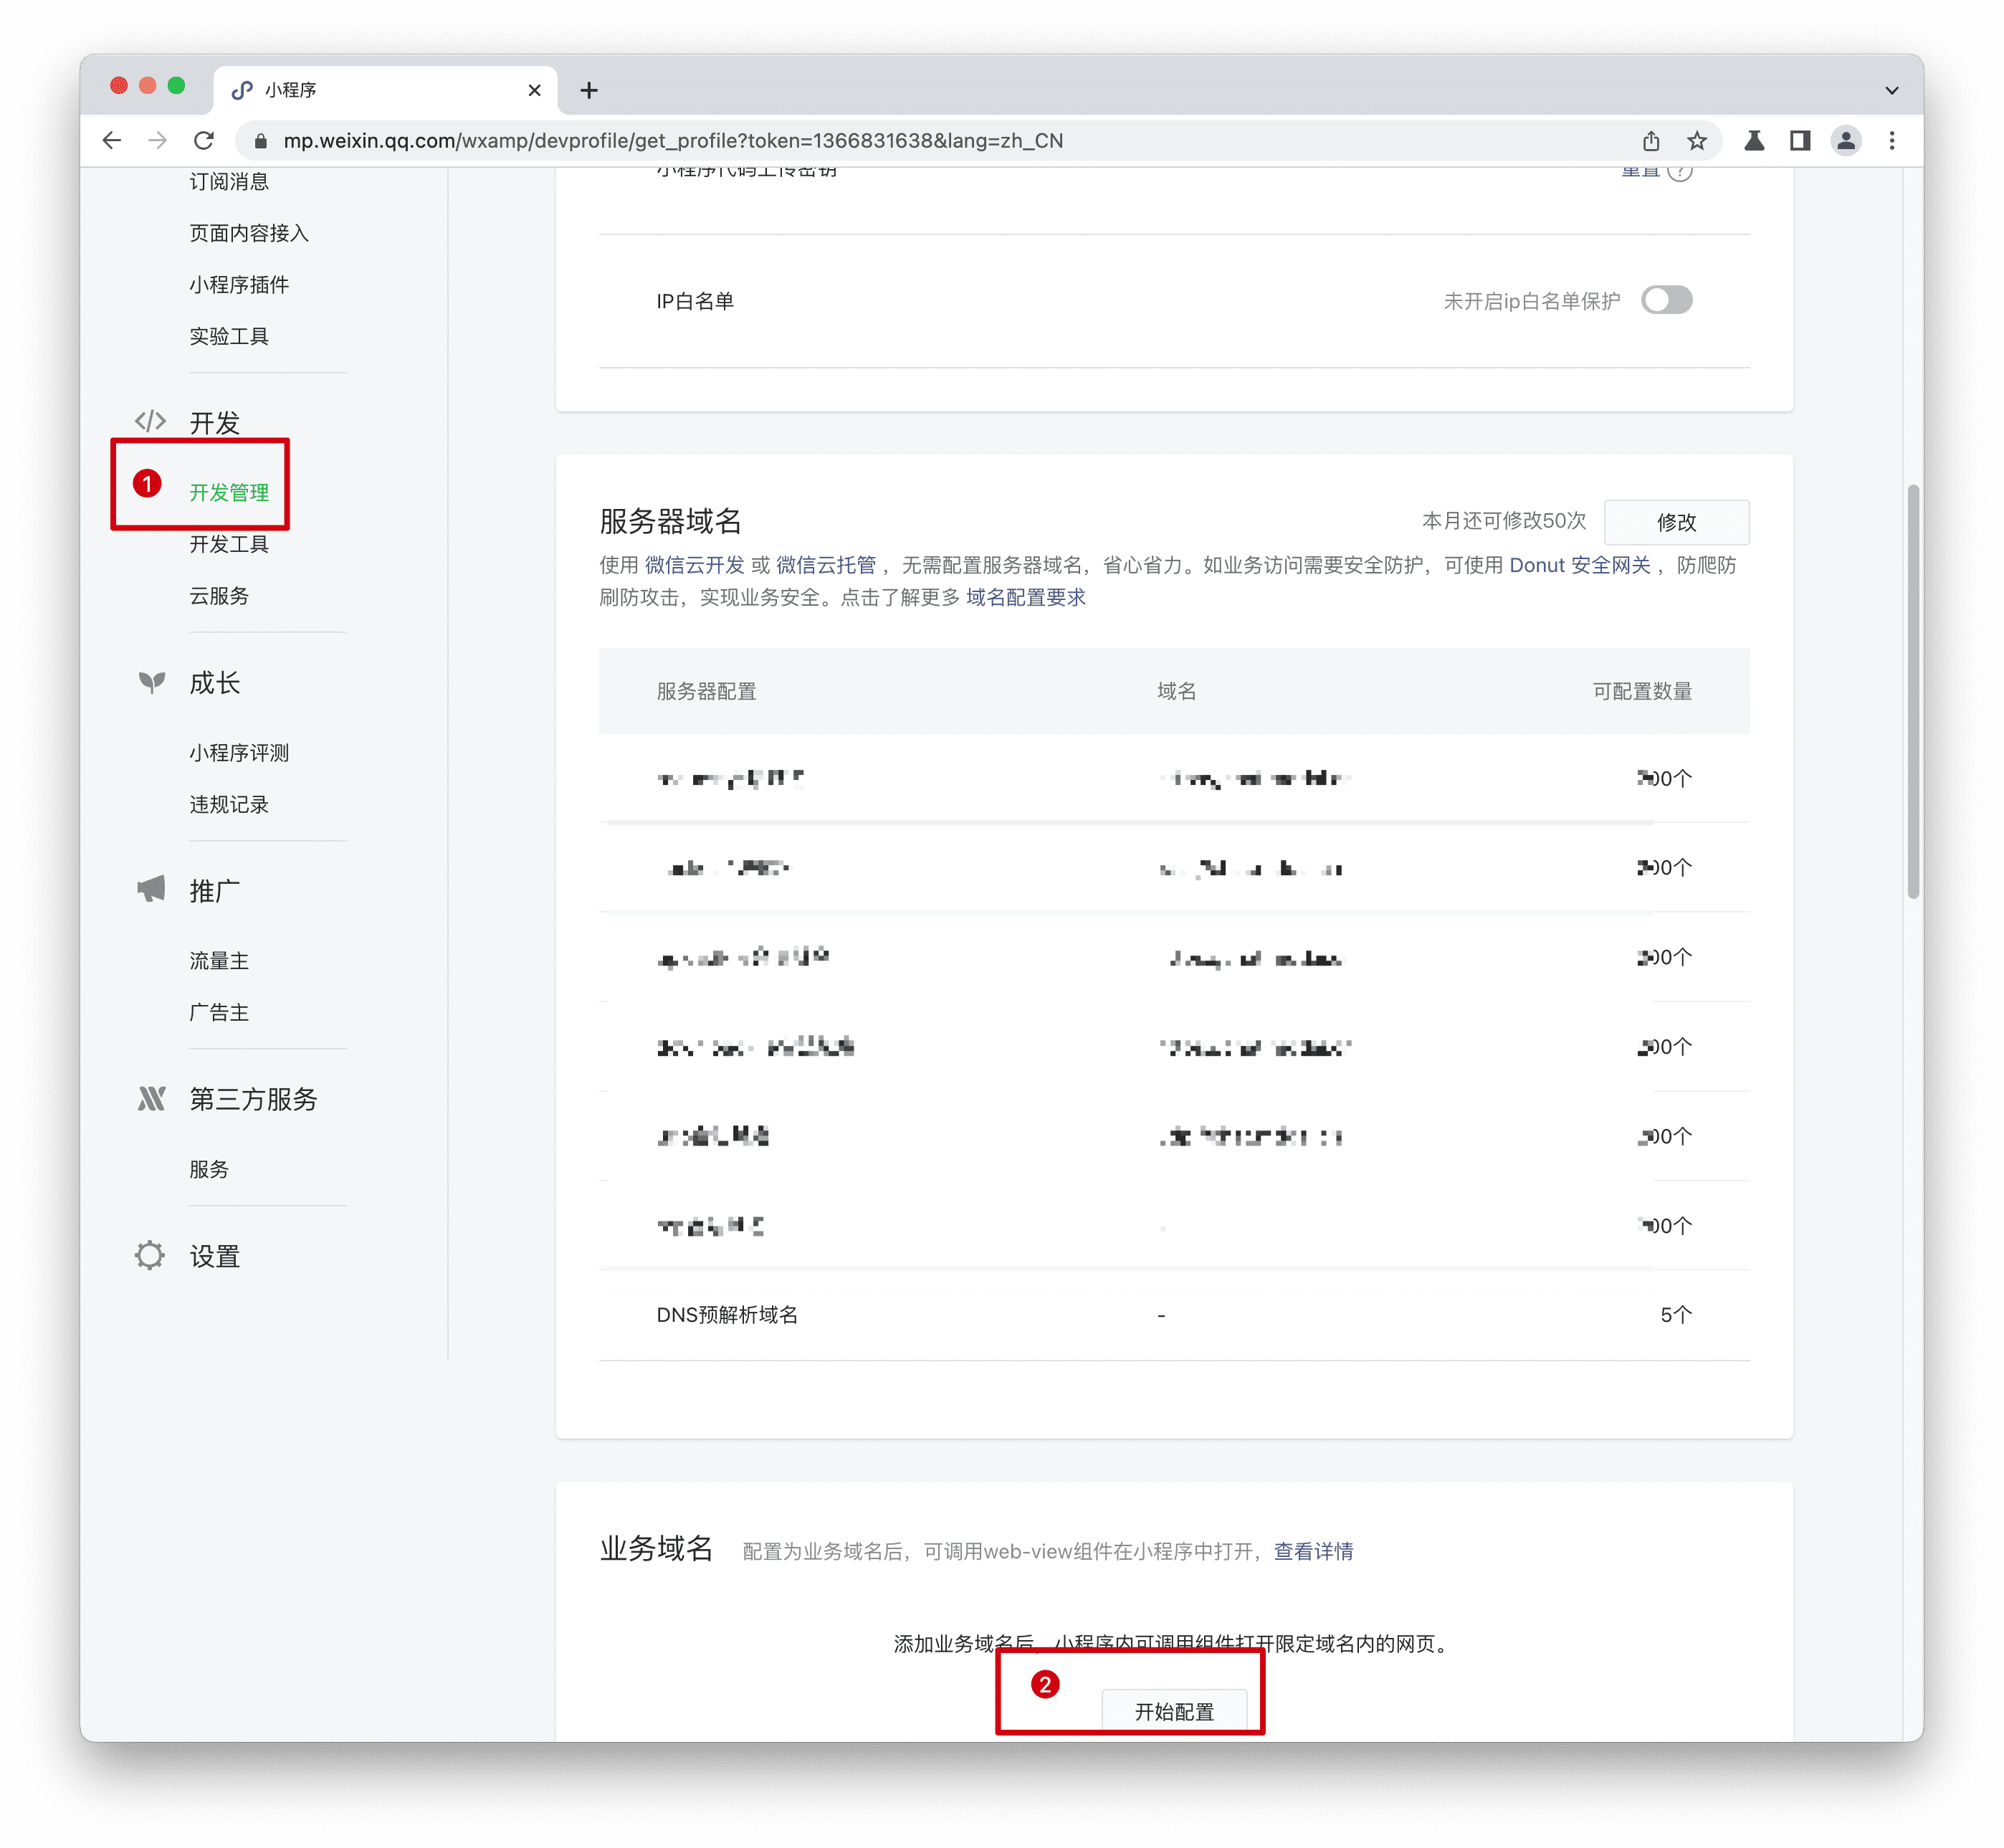Click the IP白名单 label
2004x1848 pixels.
click(695, 301)
